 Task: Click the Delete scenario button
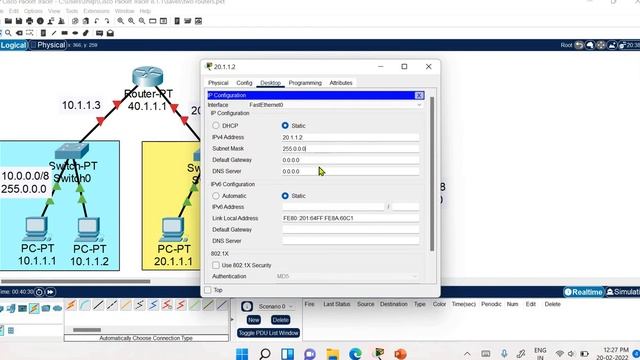(280, 320)
